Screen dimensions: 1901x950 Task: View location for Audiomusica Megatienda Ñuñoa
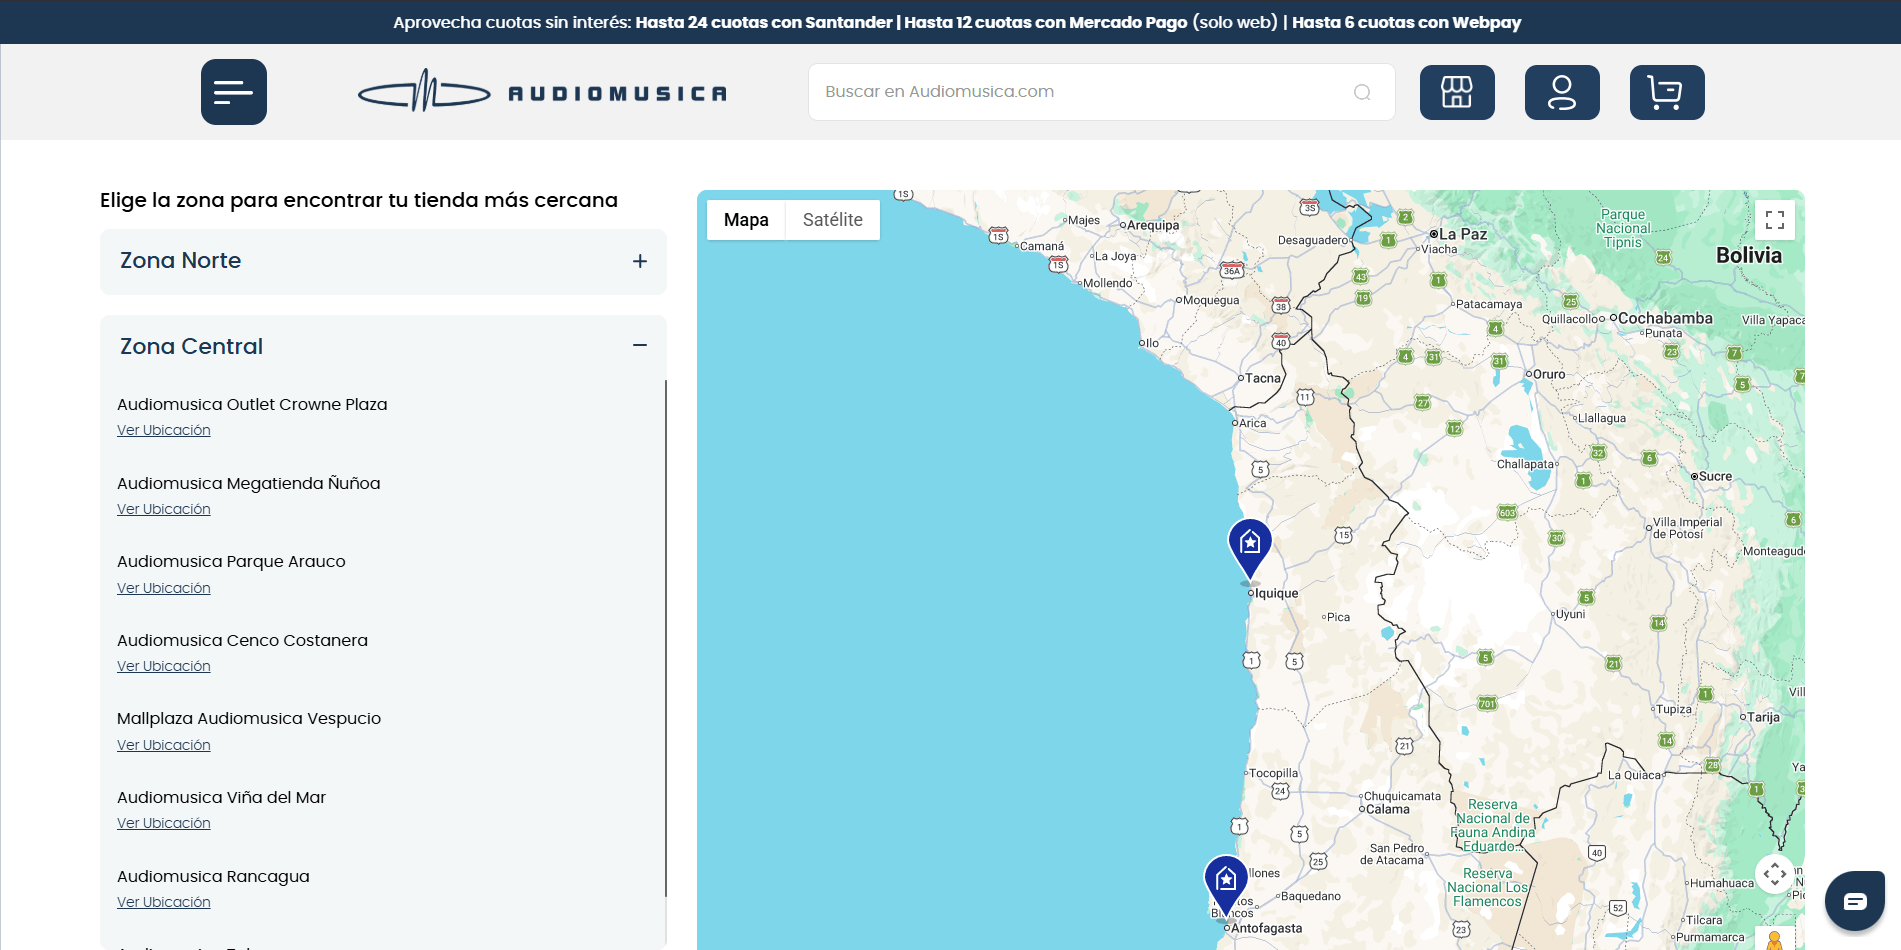[x=164, y=509]
